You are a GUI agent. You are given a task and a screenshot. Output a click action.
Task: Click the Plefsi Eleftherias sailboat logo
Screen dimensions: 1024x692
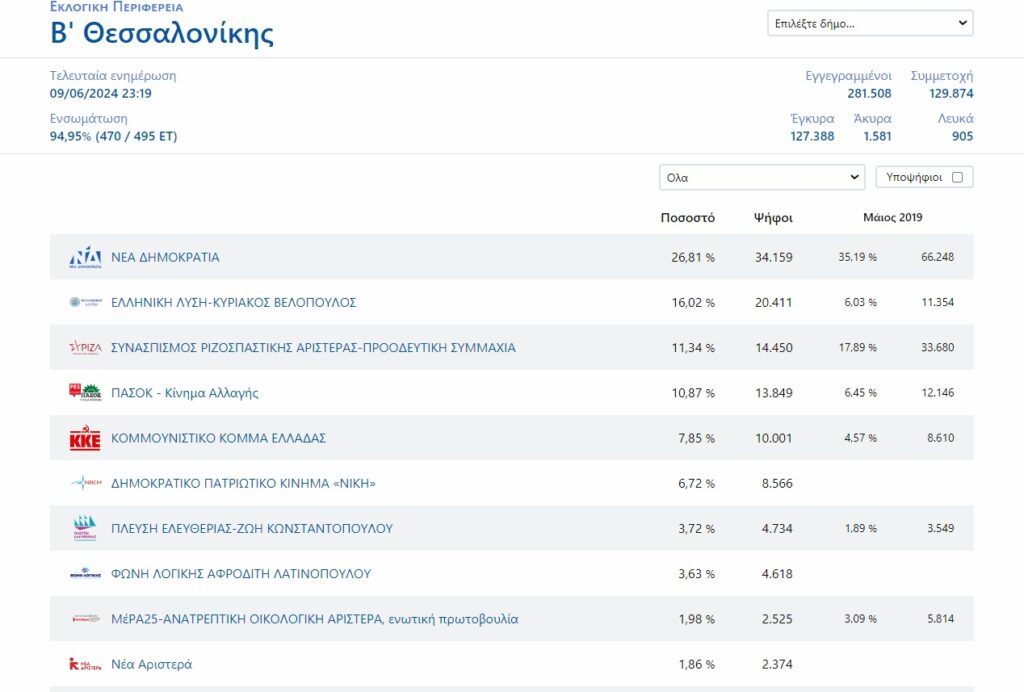click(x=86, y=528)
